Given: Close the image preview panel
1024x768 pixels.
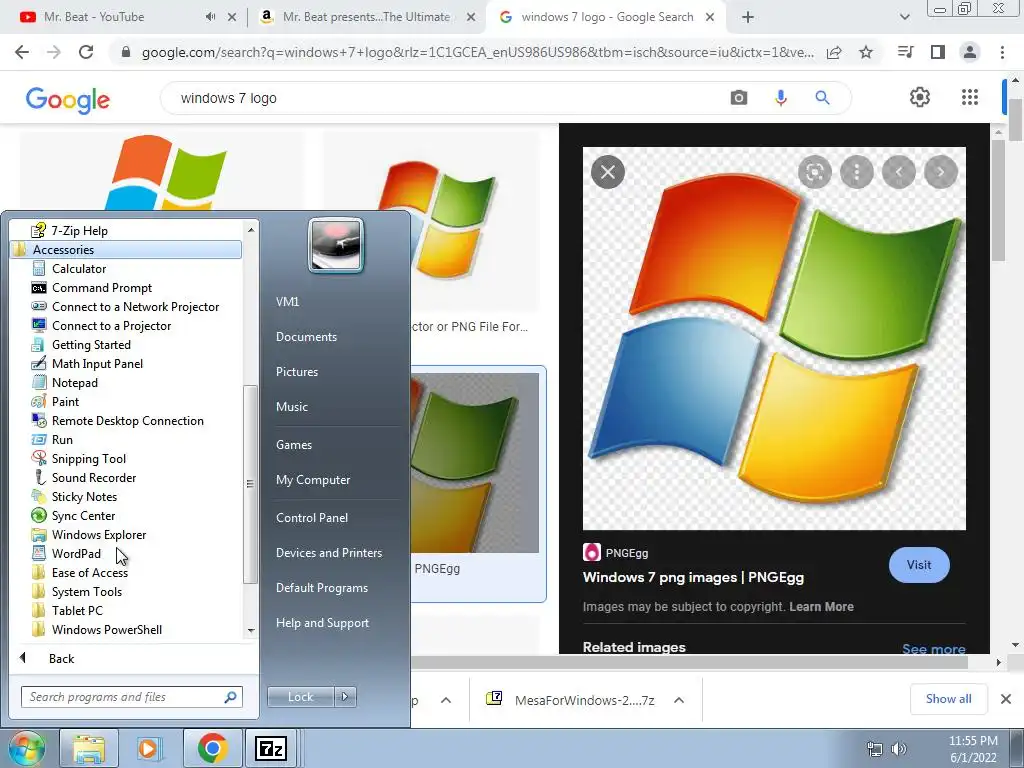Looking at the screenshot, I should click(x=607, y=172).
